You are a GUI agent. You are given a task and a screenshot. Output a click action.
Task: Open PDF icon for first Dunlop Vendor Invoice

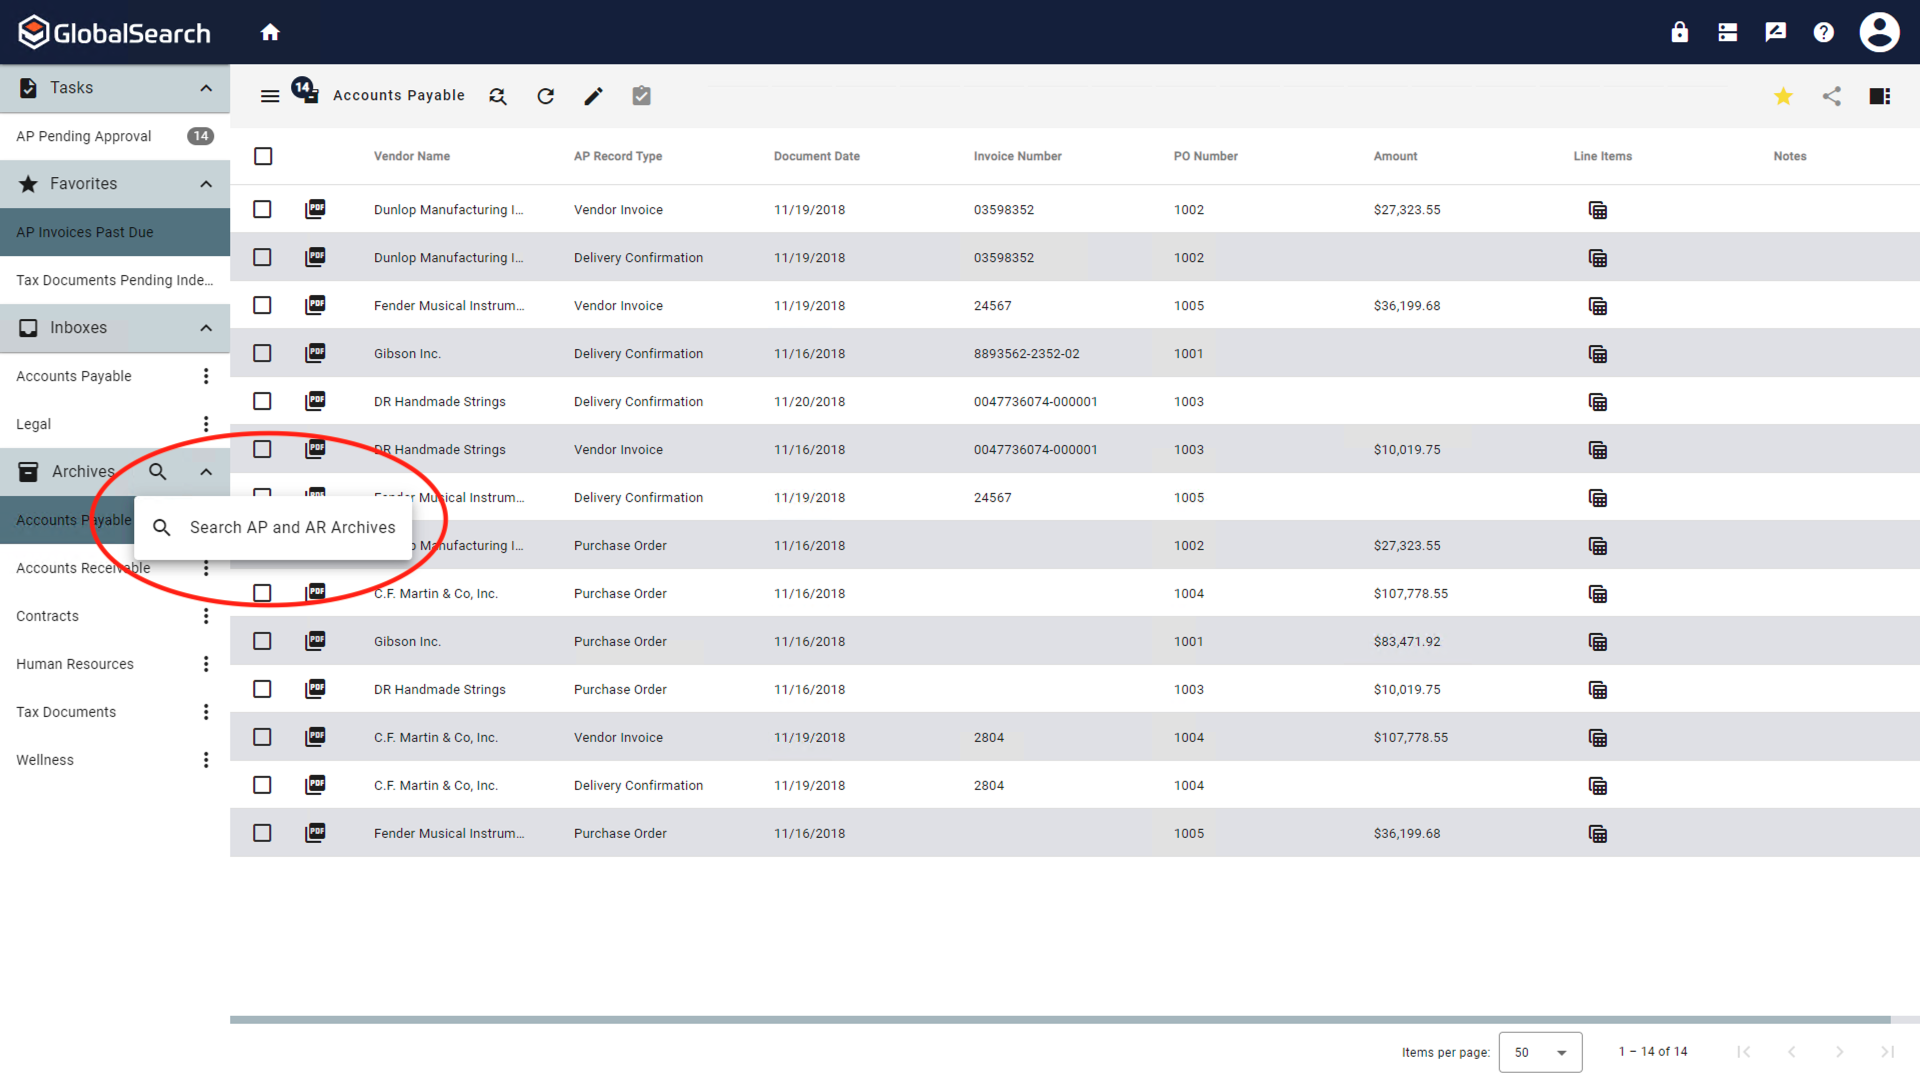[x=315, y=209]
